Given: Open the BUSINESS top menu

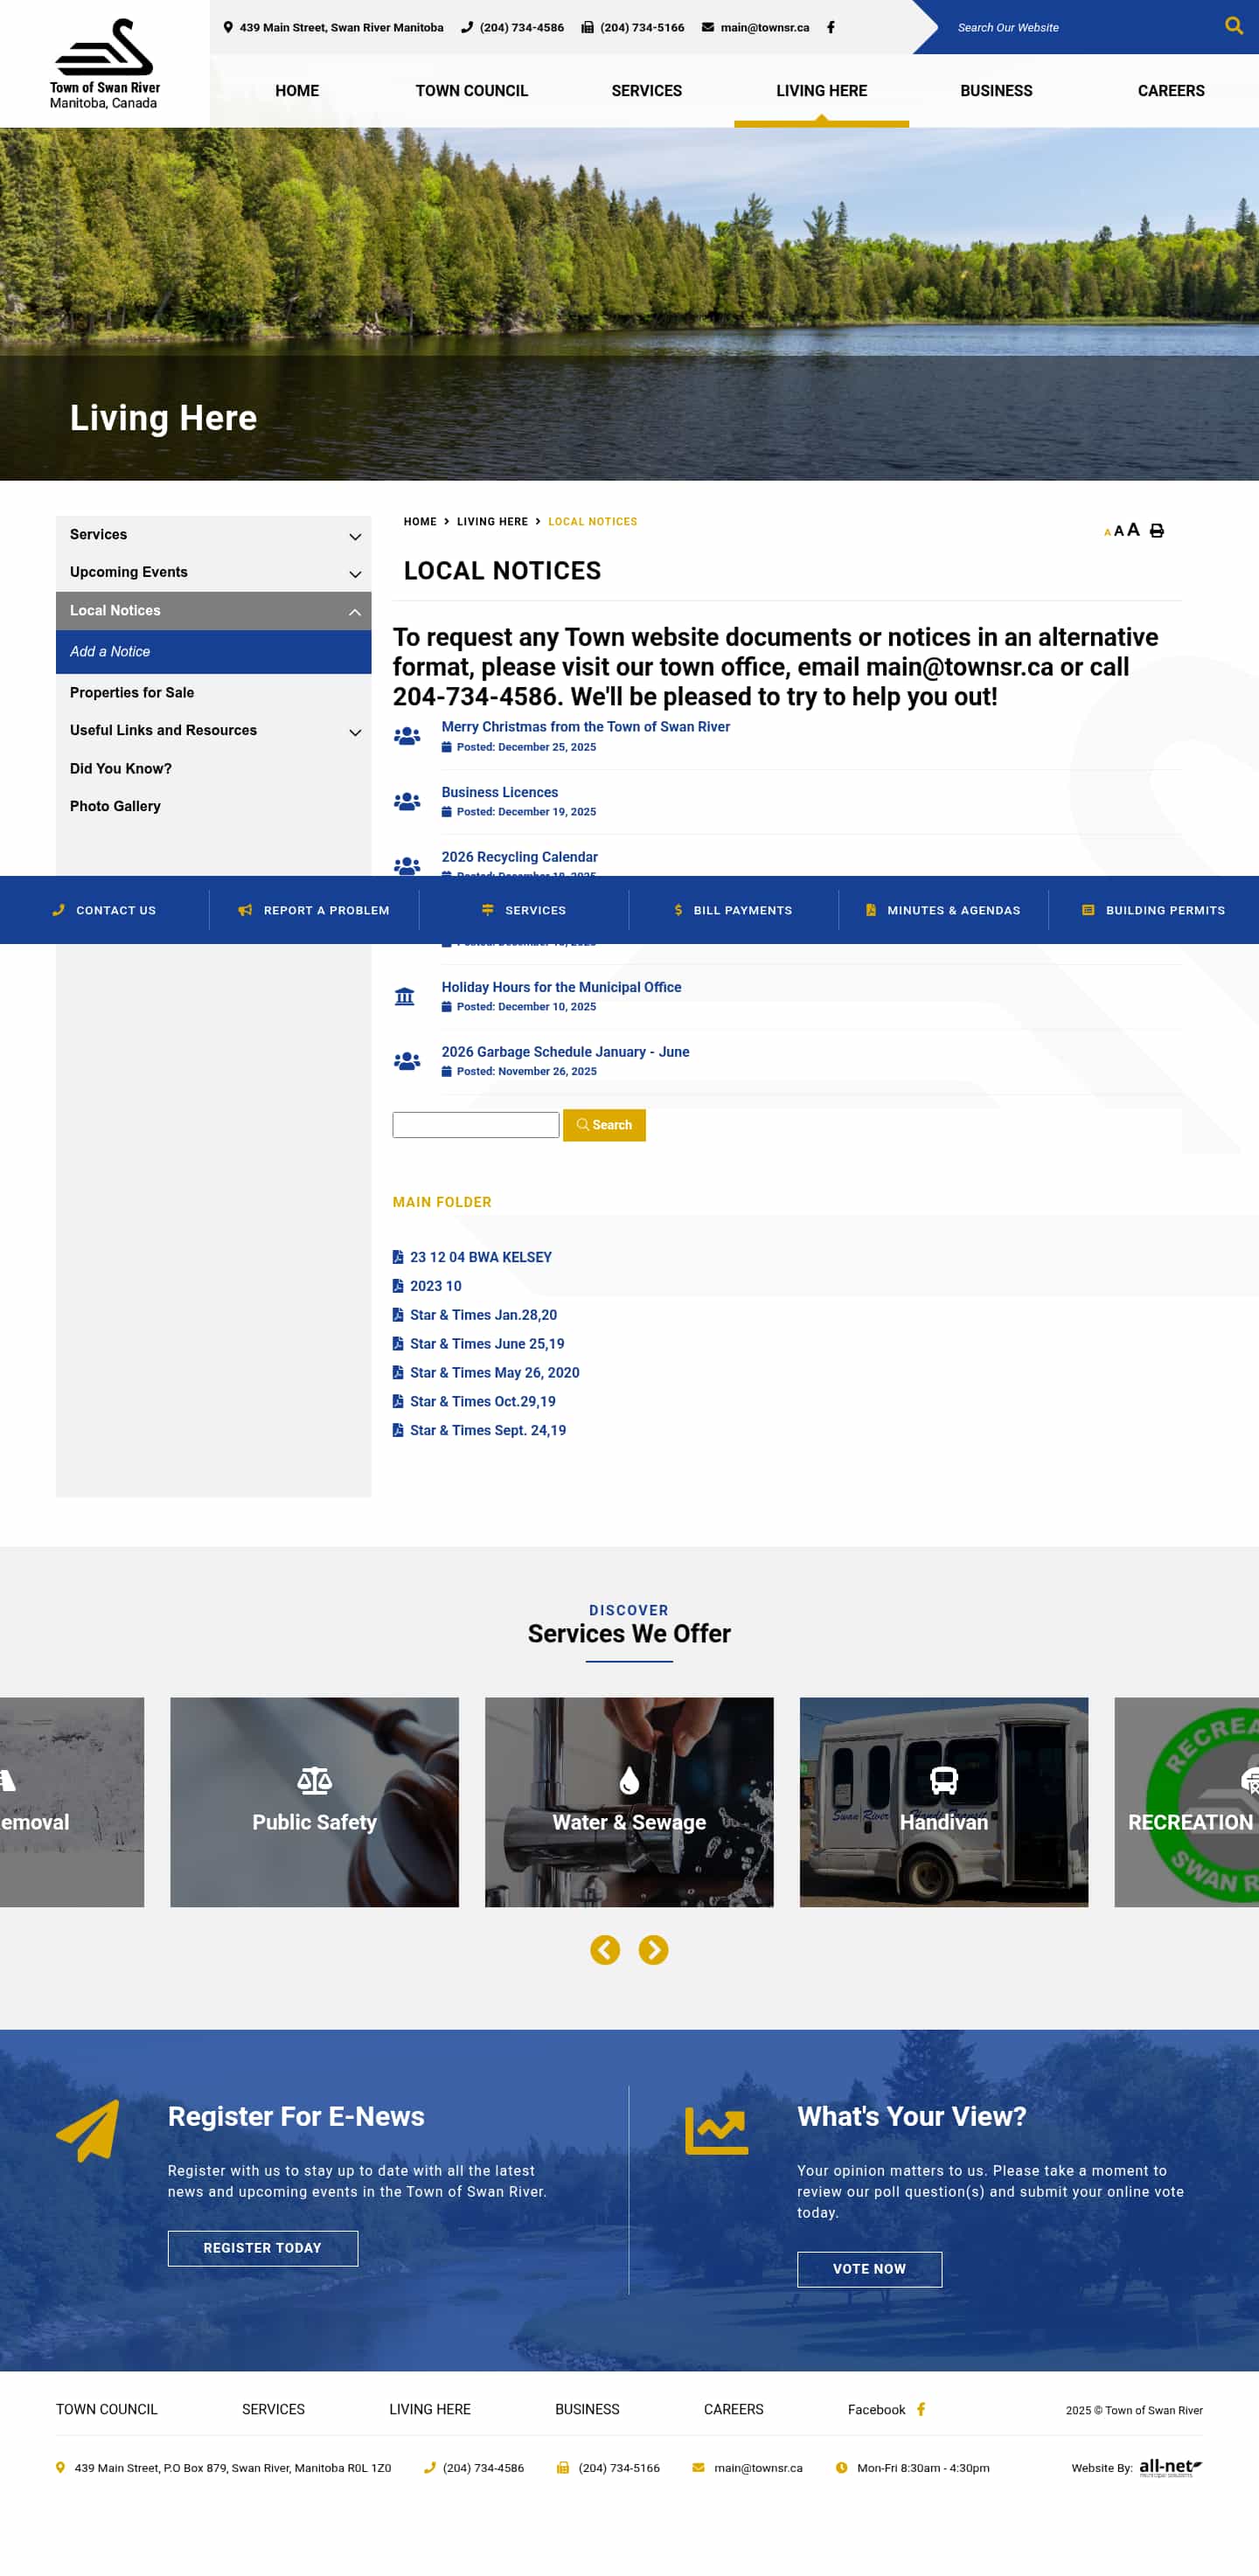Looking at the screenshot, I should click(x=996, y=90).
